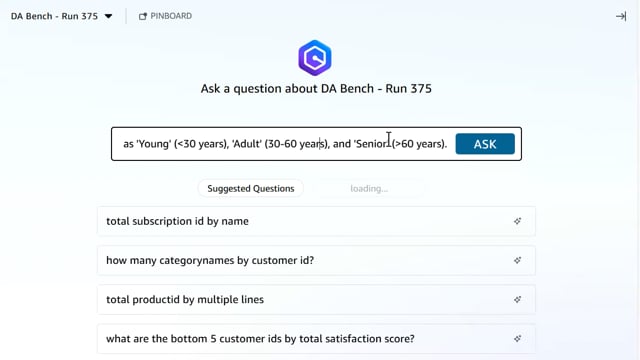The image size is (640, 360).
Task: Choose suggestion 'total subscription id by name'
Action: pyautogui.click(x=316, y=221)
